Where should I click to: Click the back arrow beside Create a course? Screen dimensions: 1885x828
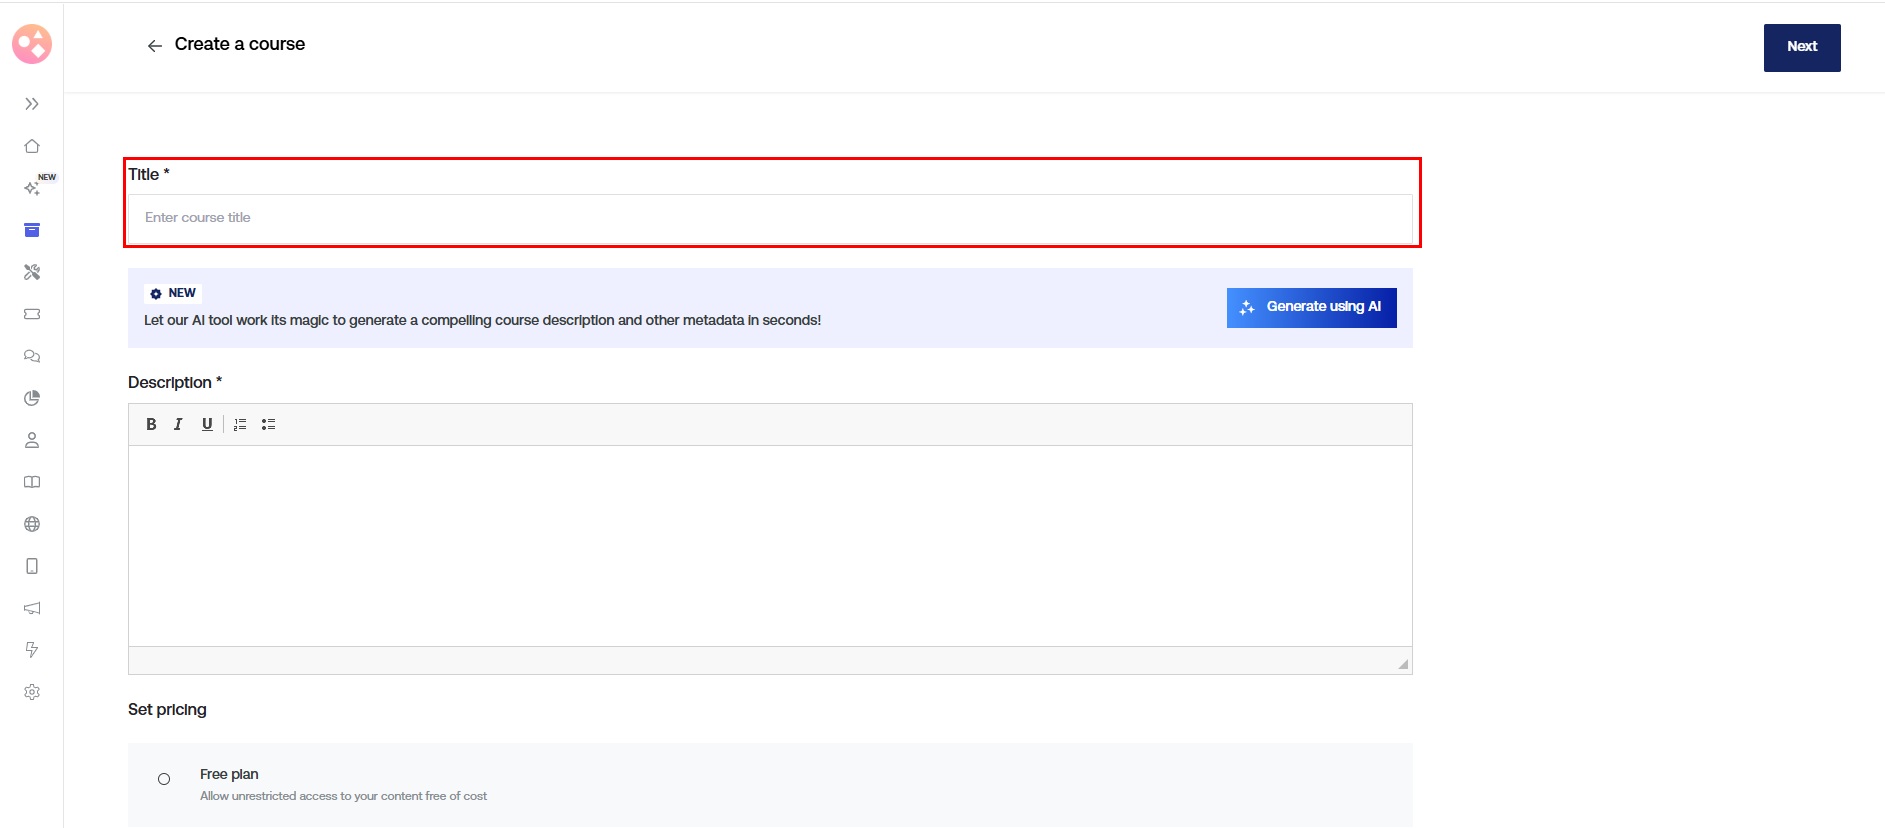(x=154, y=46)
